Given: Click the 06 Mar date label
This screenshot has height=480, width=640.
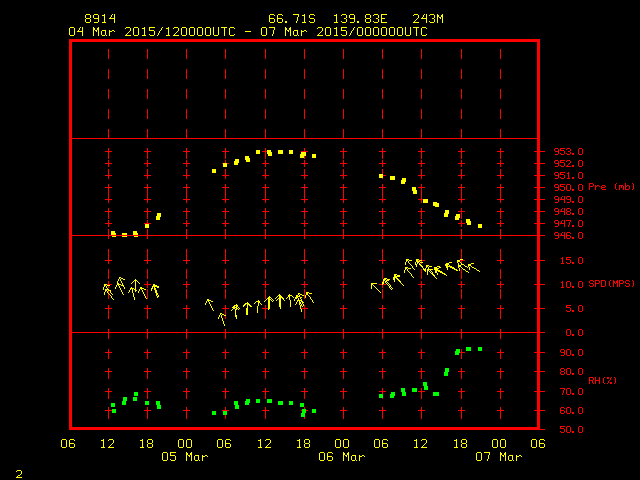Looking at the screenshot, I should coord(342,457).
